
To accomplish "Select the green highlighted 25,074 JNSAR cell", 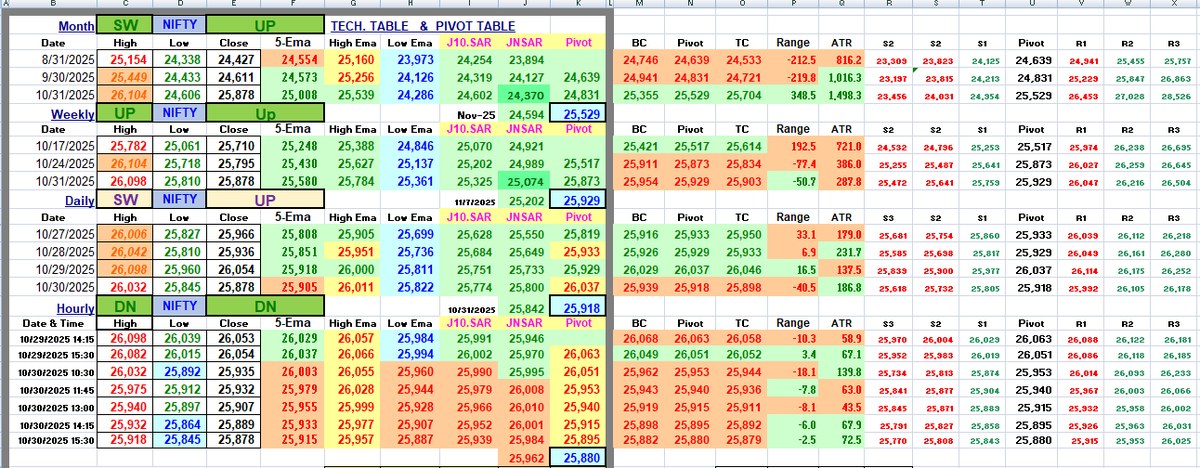I will click(526, 181).
